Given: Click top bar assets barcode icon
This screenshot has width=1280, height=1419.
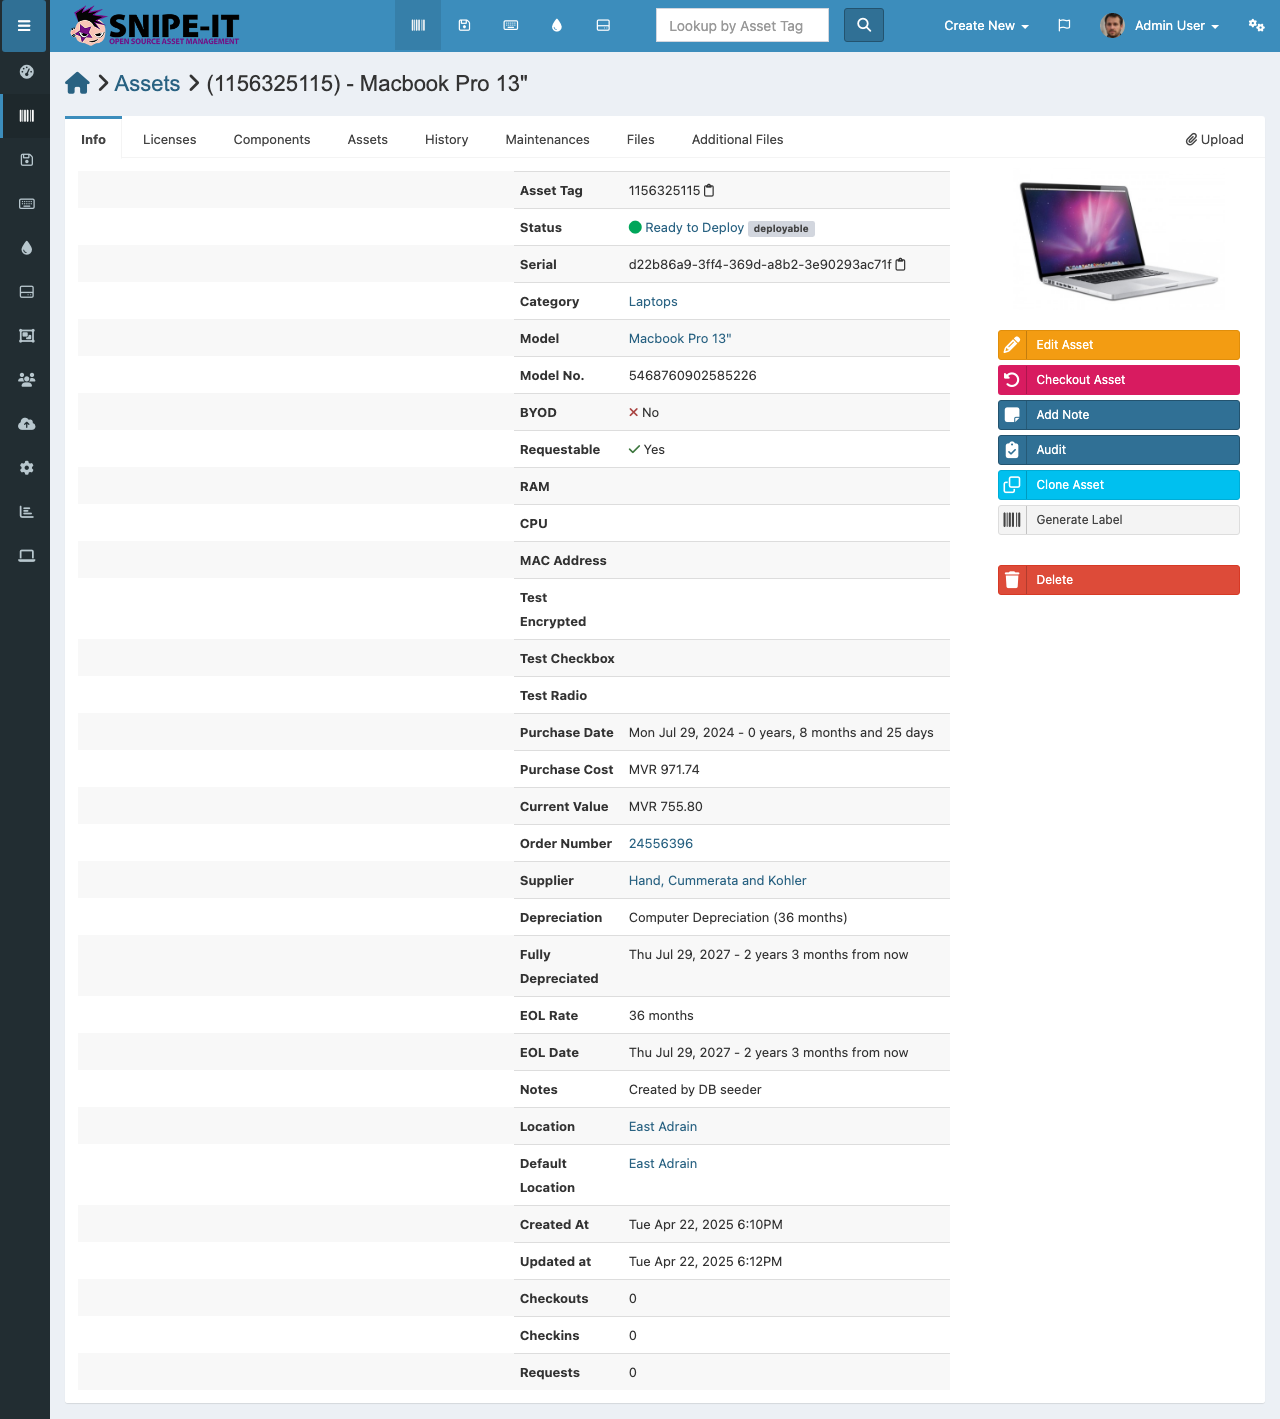Looking at the screenshot, I should coord(418,26).
